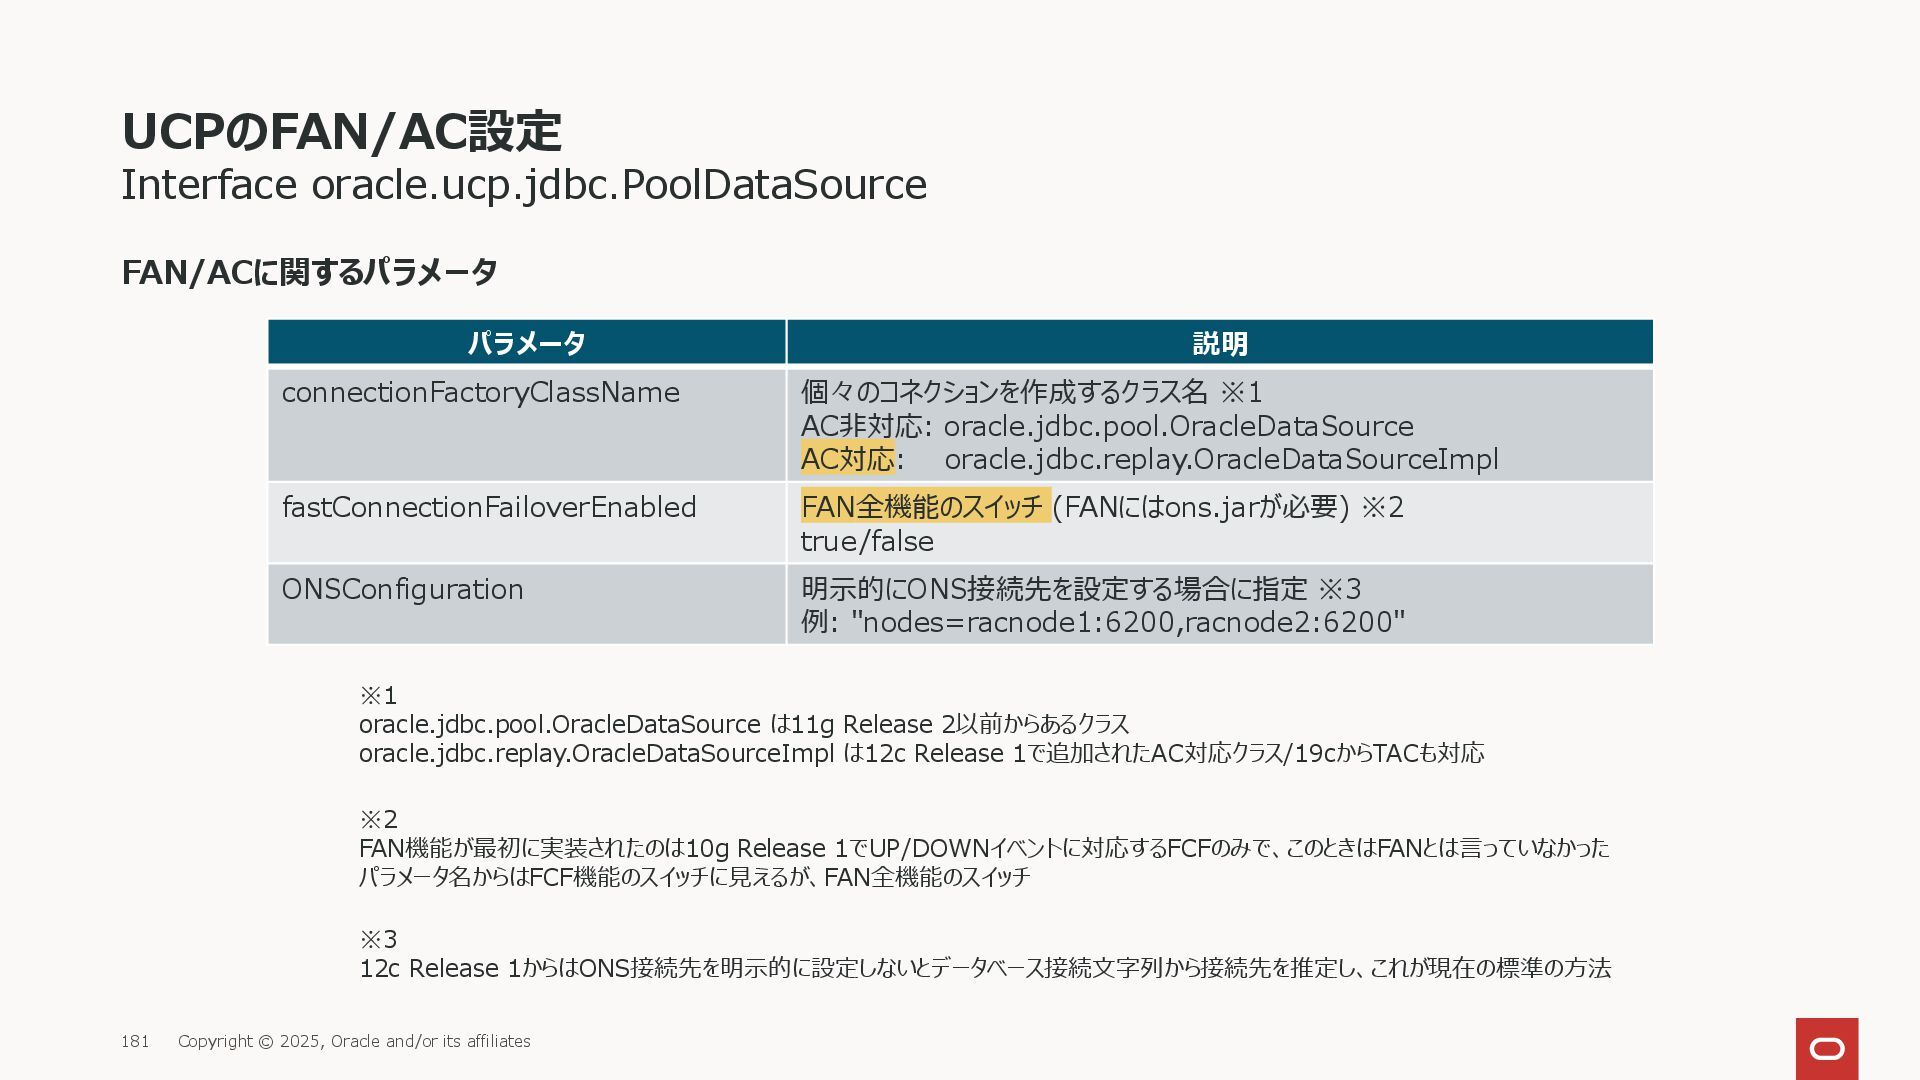Image resolution: width=1920 pixels, height=1080 pixels.
Task: Select the 'ONSConfiguration' cell
Action: click(527, 604)
